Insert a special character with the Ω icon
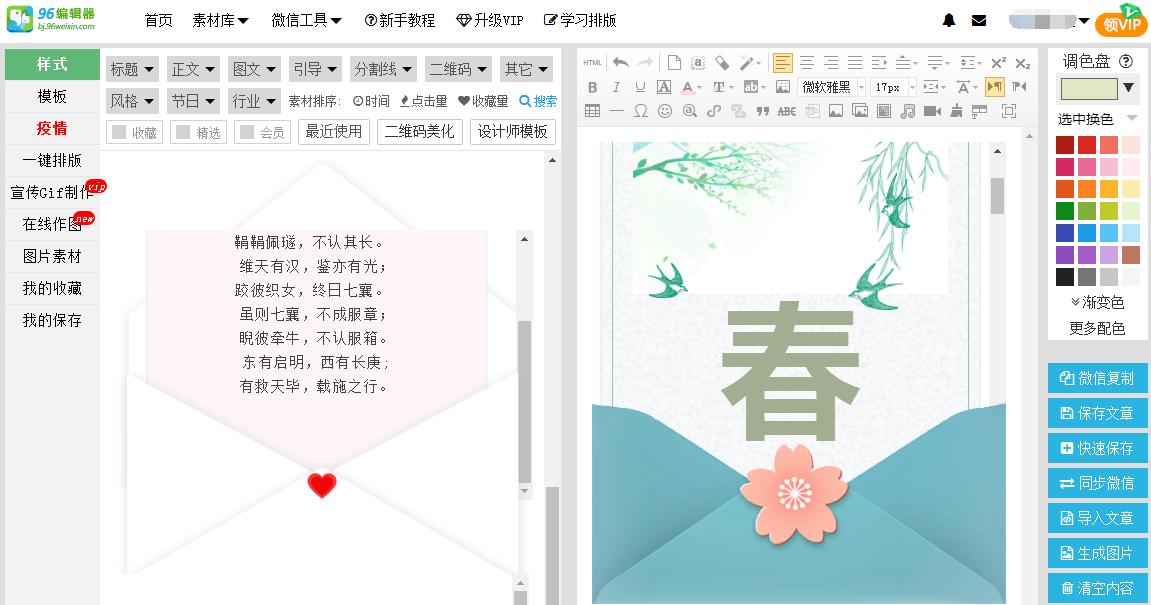This screenshot has height=605, width=1151. [x=641, y=112]
